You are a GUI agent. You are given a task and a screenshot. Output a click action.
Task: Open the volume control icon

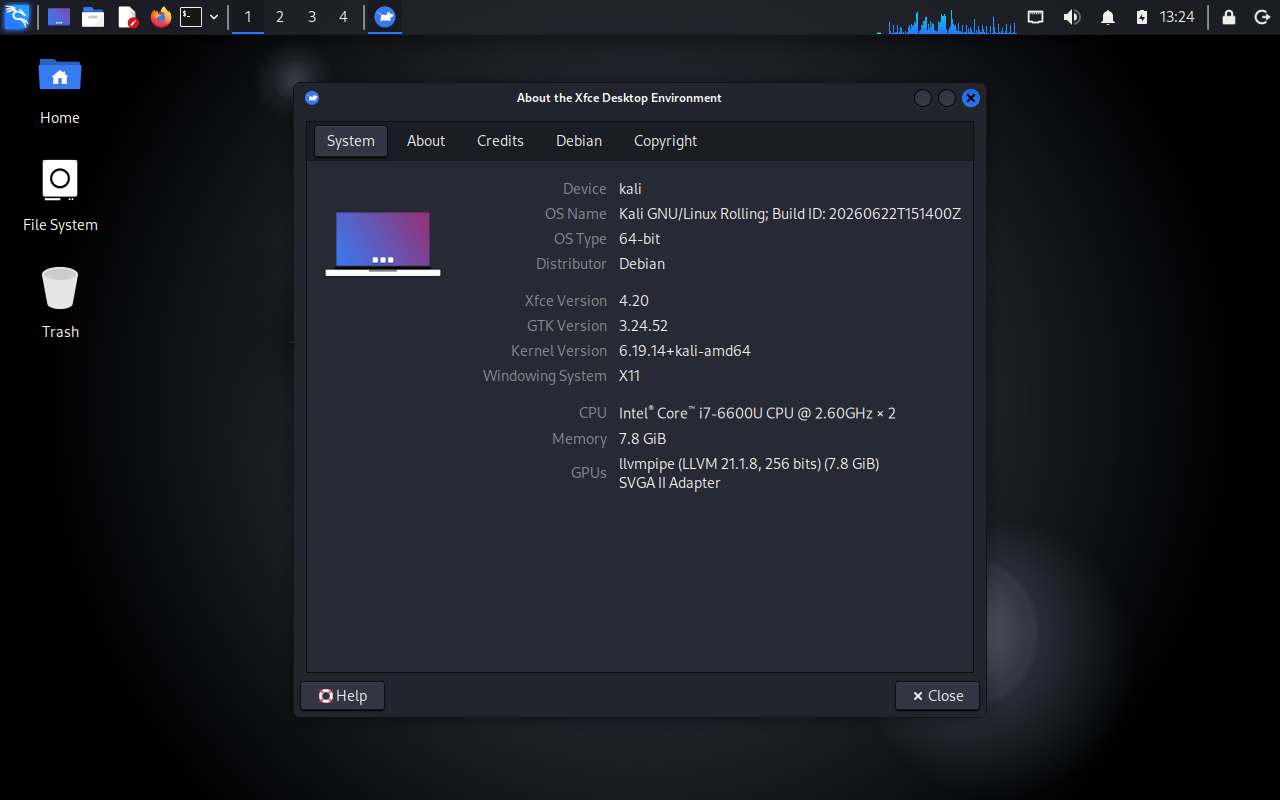pos(1072,17)
